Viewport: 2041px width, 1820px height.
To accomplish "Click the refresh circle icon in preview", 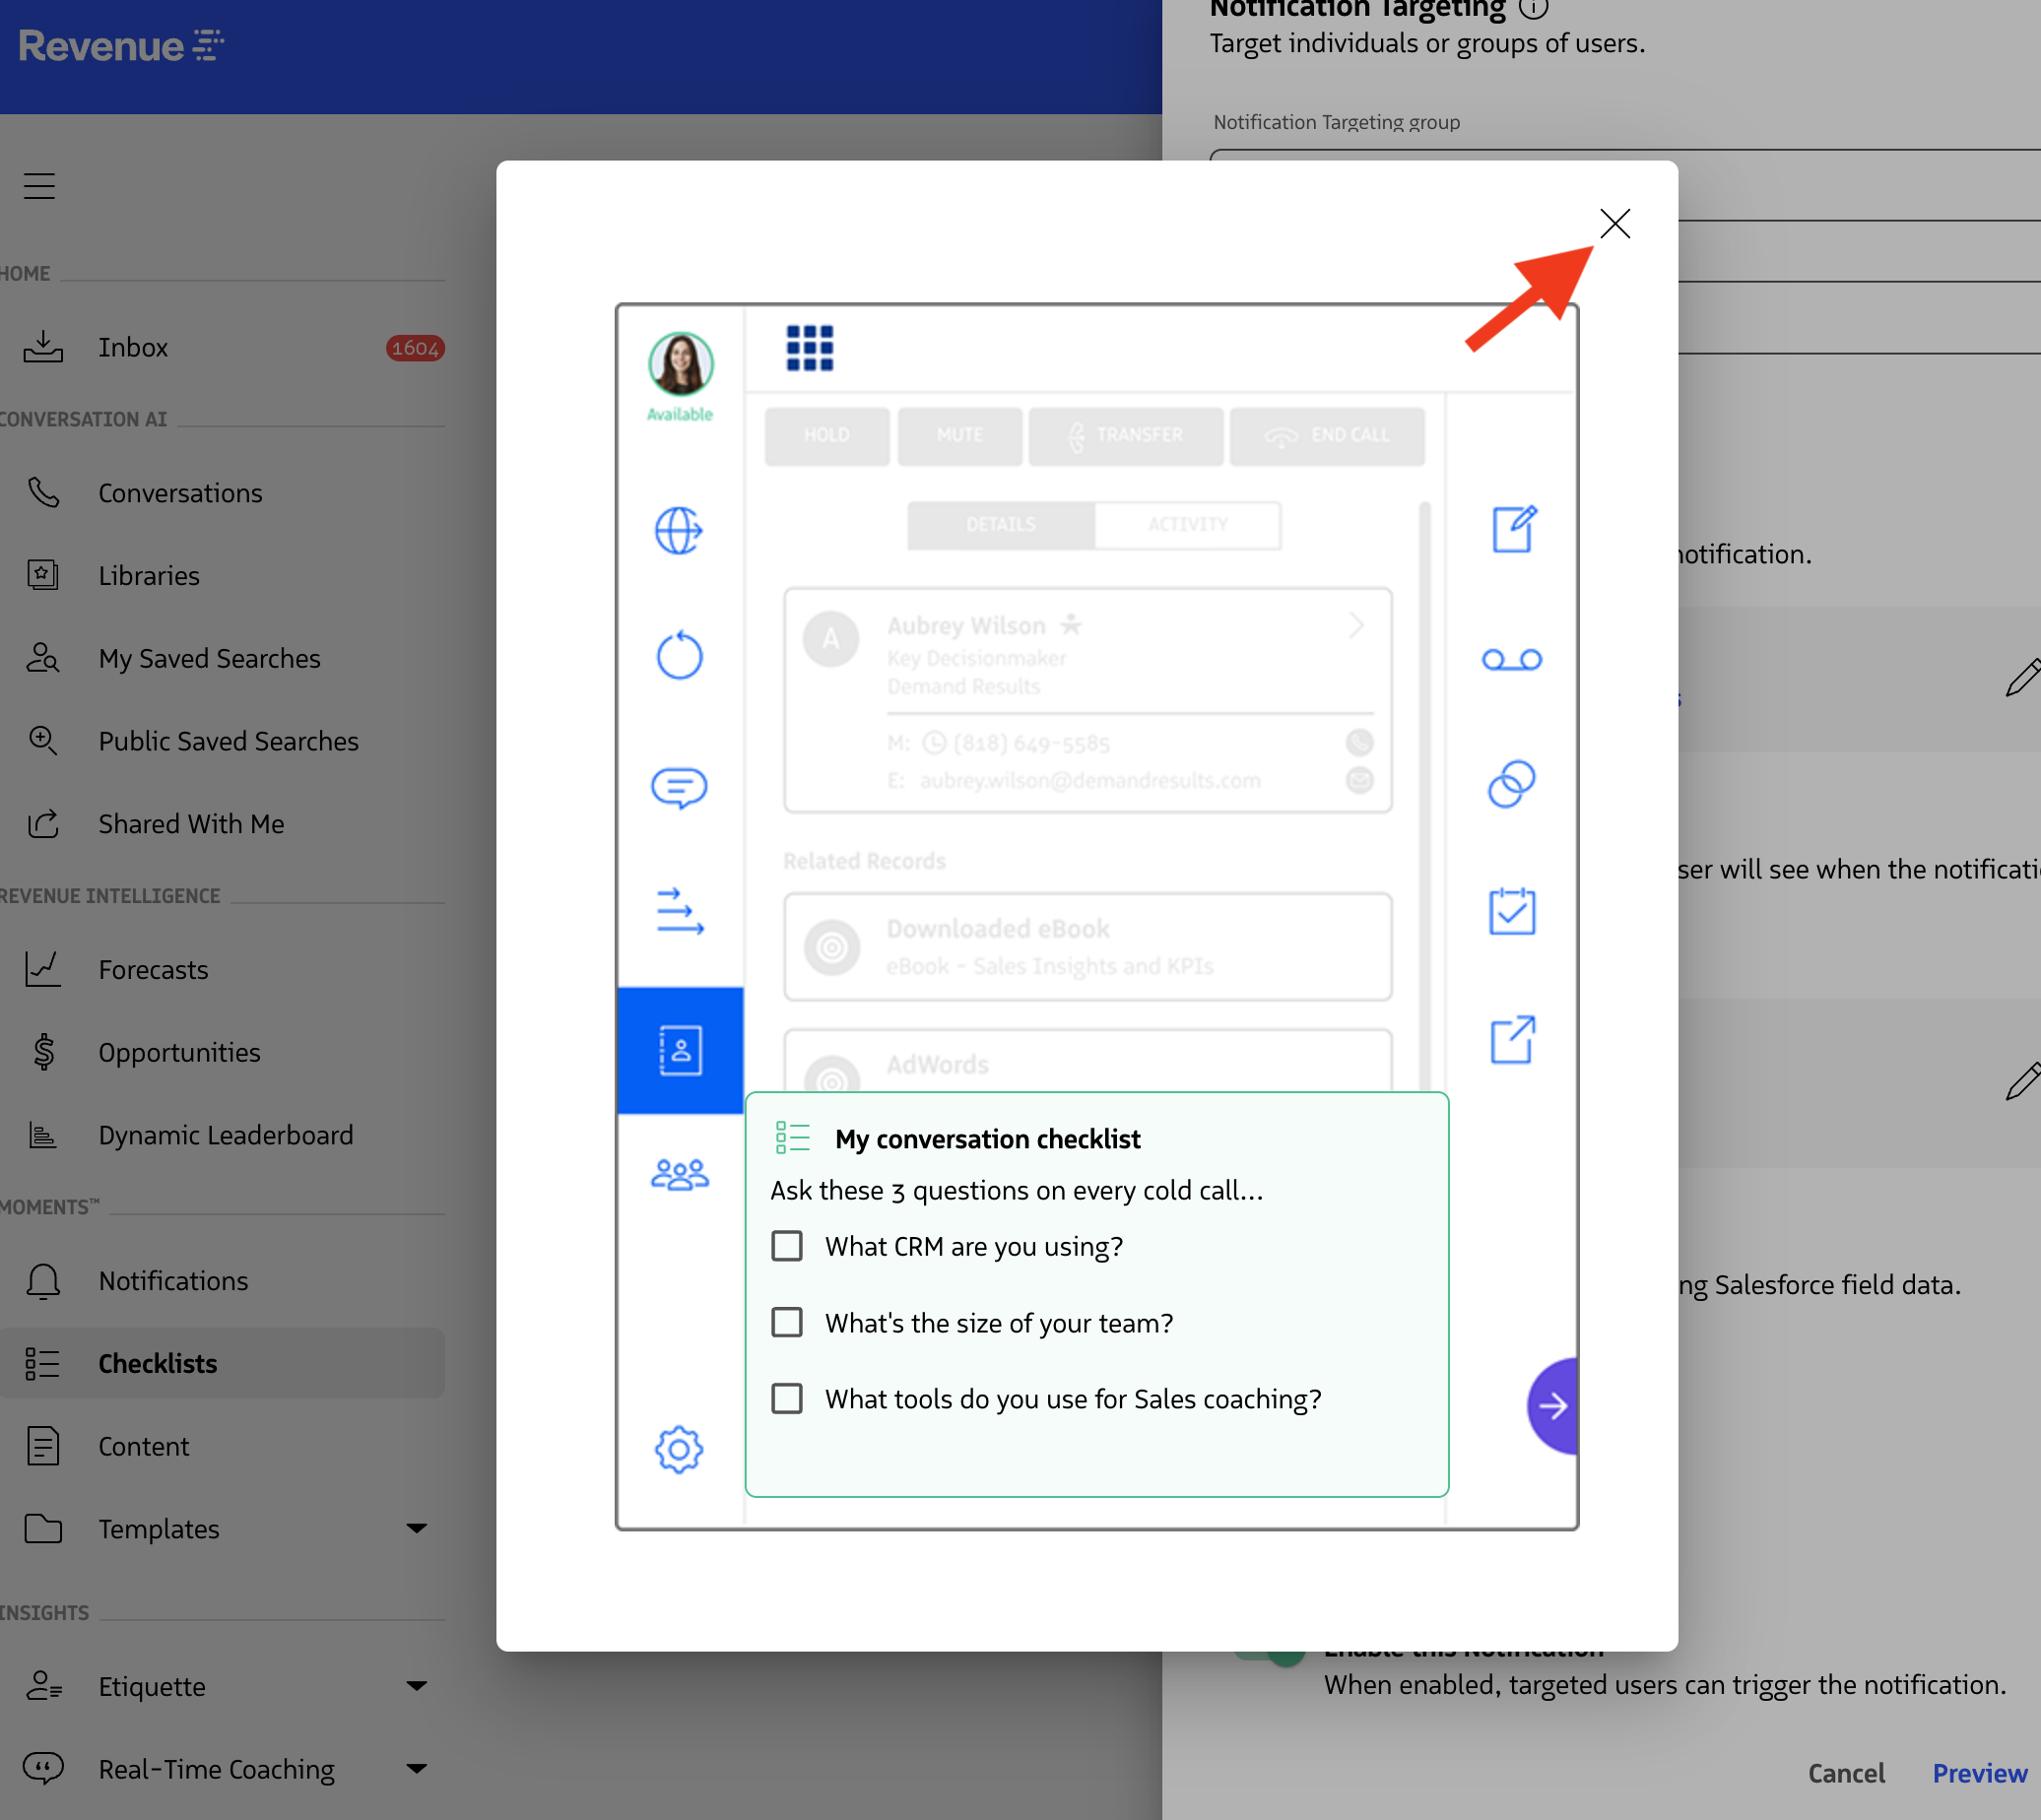I will click(x=679, y=655).
